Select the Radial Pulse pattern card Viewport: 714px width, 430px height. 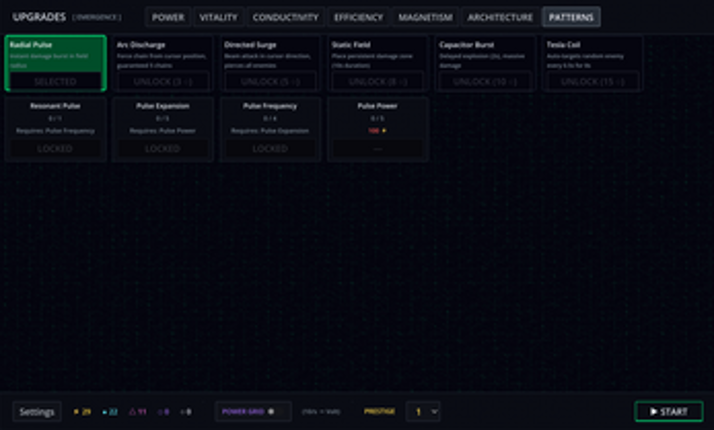coord(55,63)
